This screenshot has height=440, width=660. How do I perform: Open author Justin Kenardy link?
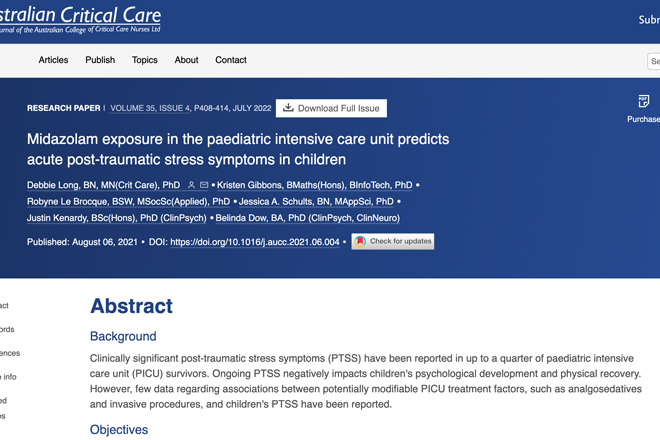(117, 218)
